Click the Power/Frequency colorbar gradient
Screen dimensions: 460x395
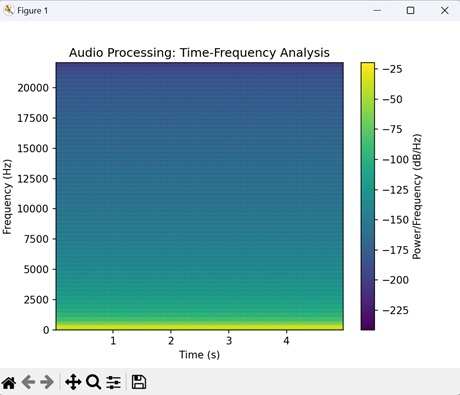(x=368, y=196)
